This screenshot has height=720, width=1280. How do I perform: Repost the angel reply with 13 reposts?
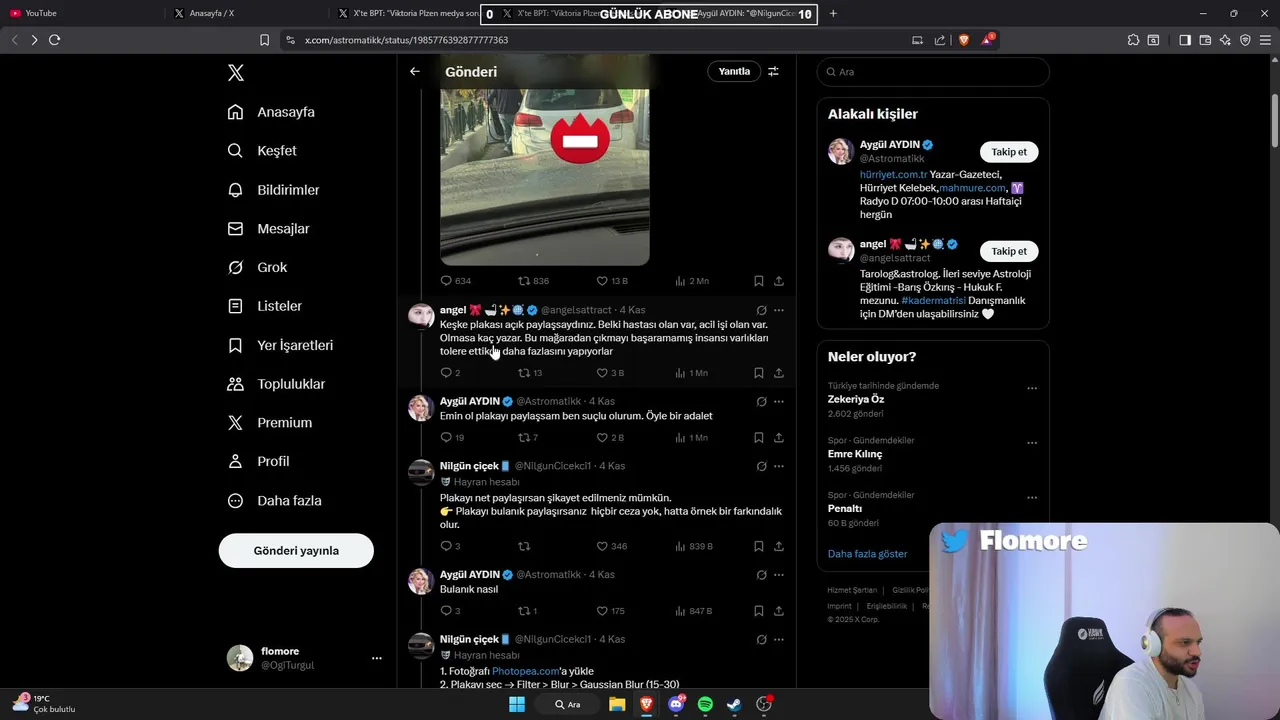(x=530, y=373)
